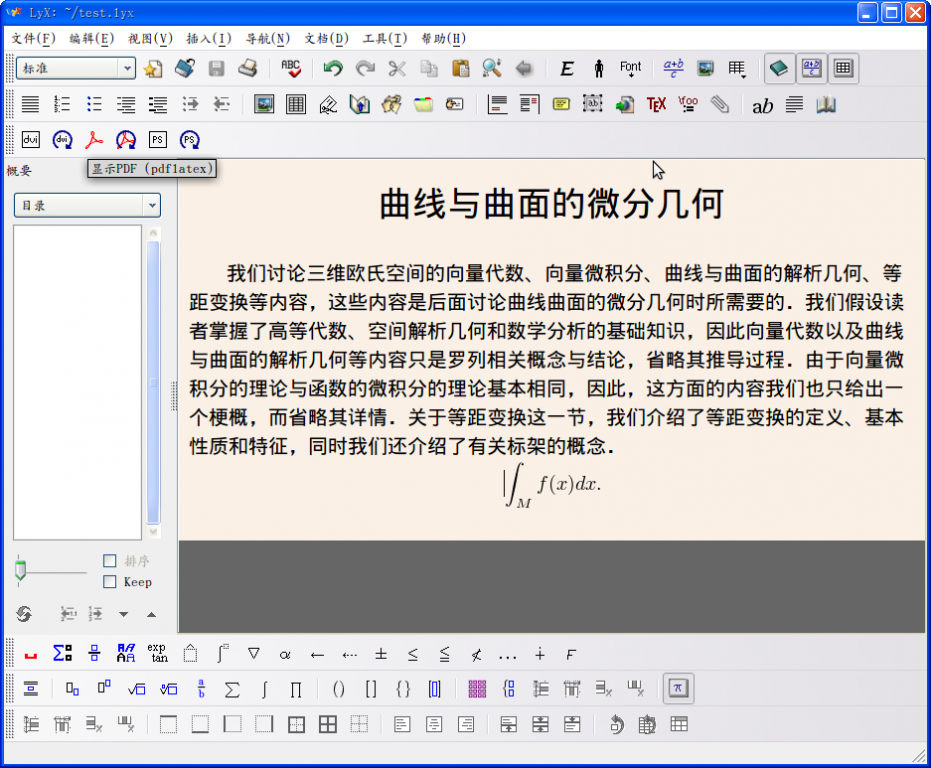This screenshot has height=768, width=931.
Task: Expand the 目录 outline type dropdown
Action: click(87, 206)
